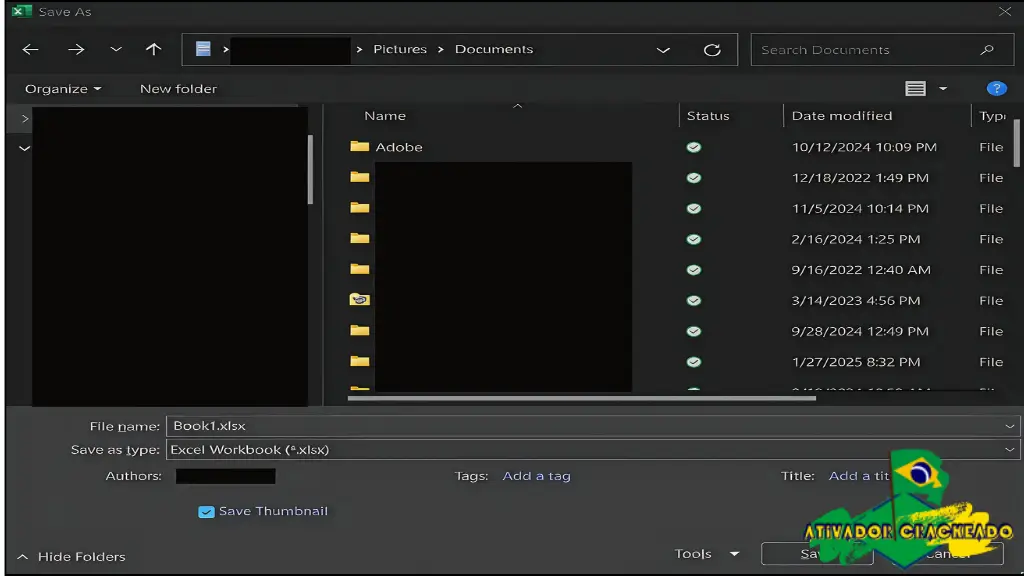Sort by Status column header

pos(708,116)
